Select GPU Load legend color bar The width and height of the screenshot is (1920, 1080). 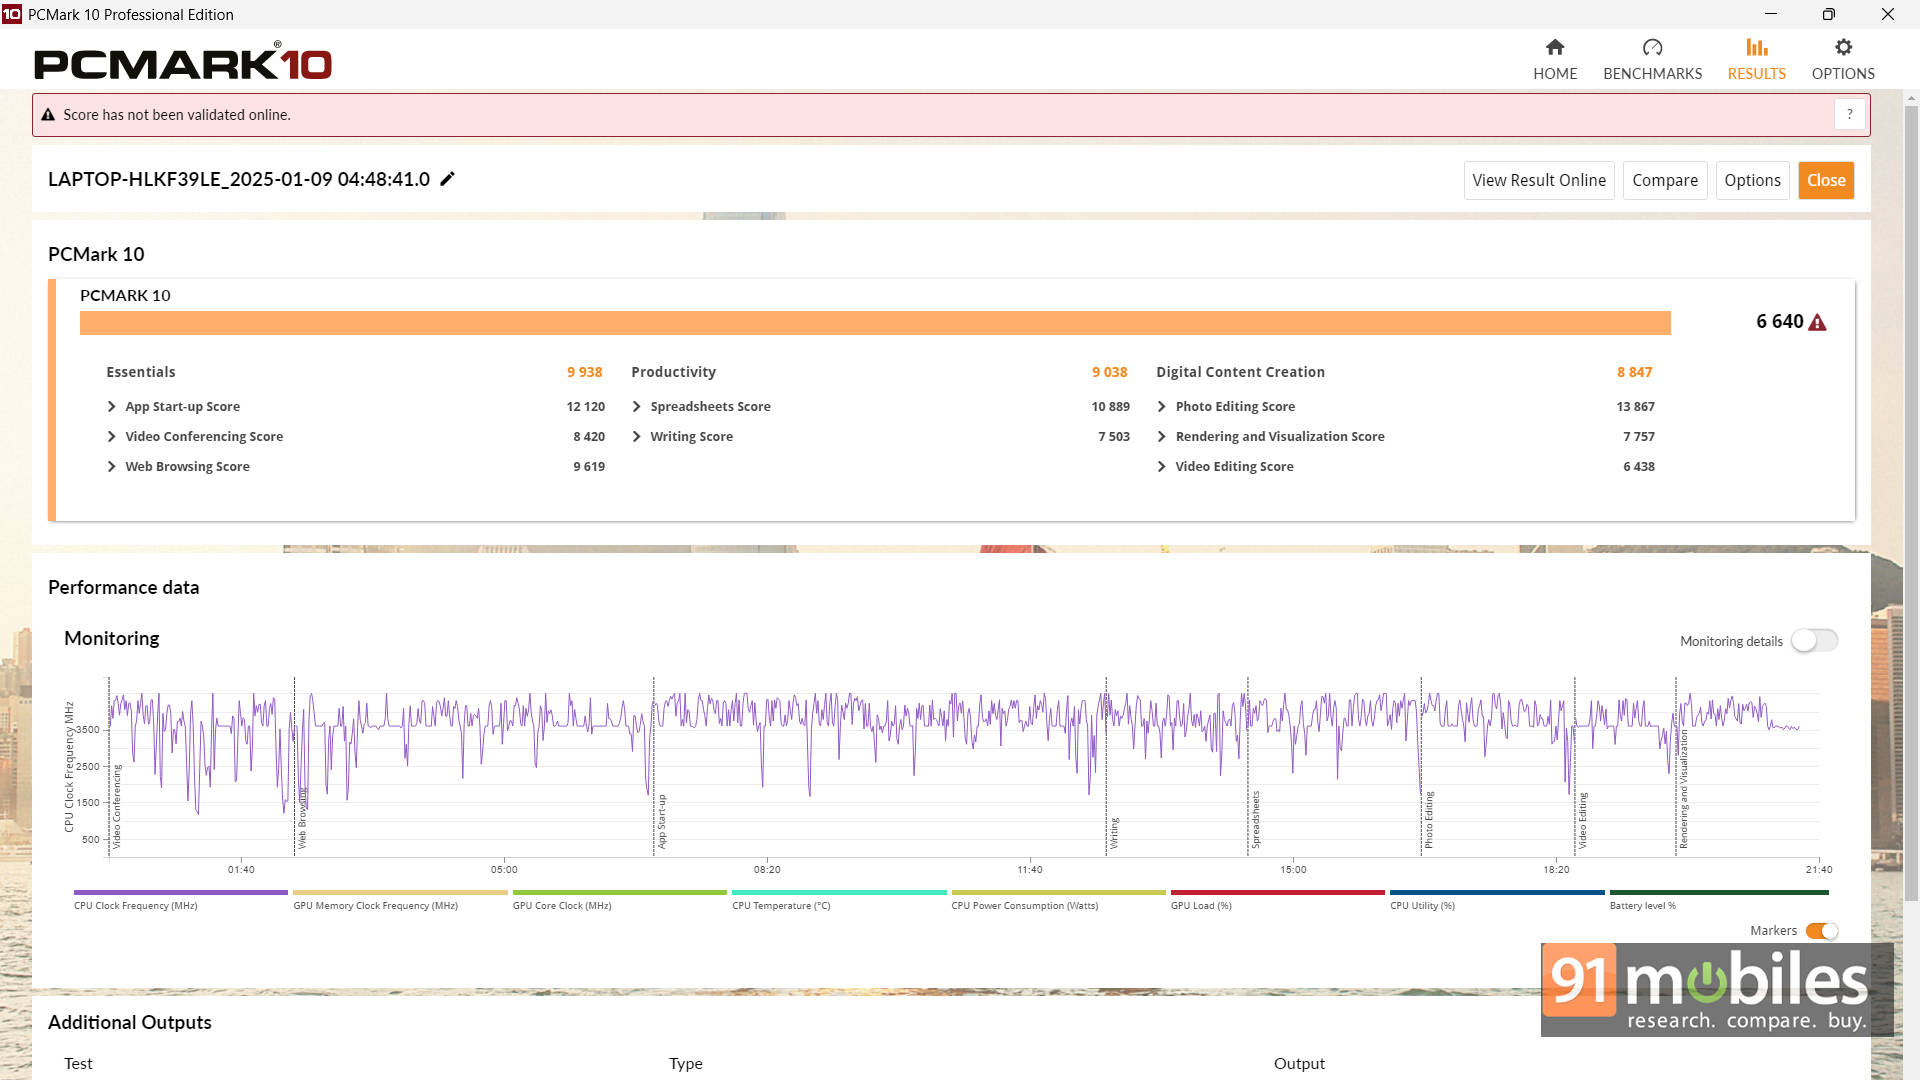(x=1277, y=892)
